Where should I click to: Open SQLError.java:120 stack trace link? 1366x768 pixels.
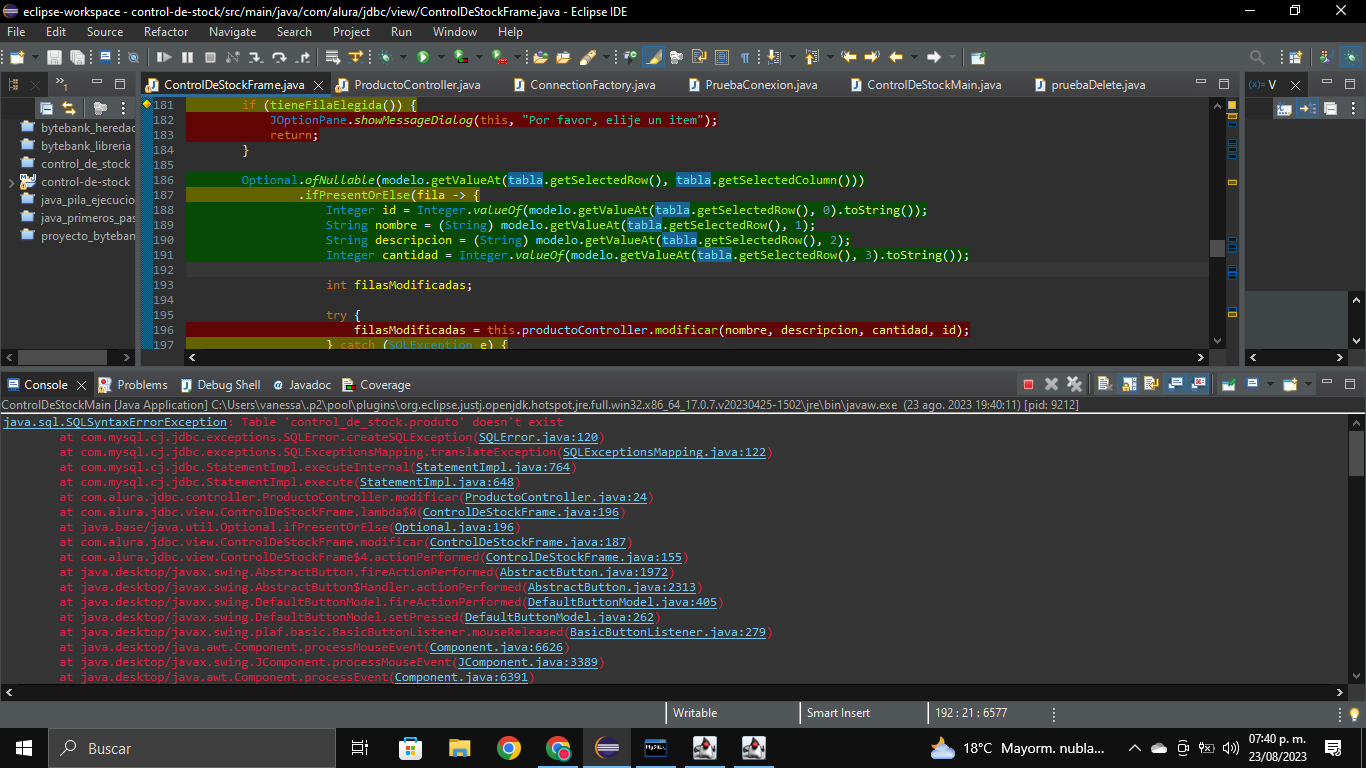[538, 437]
